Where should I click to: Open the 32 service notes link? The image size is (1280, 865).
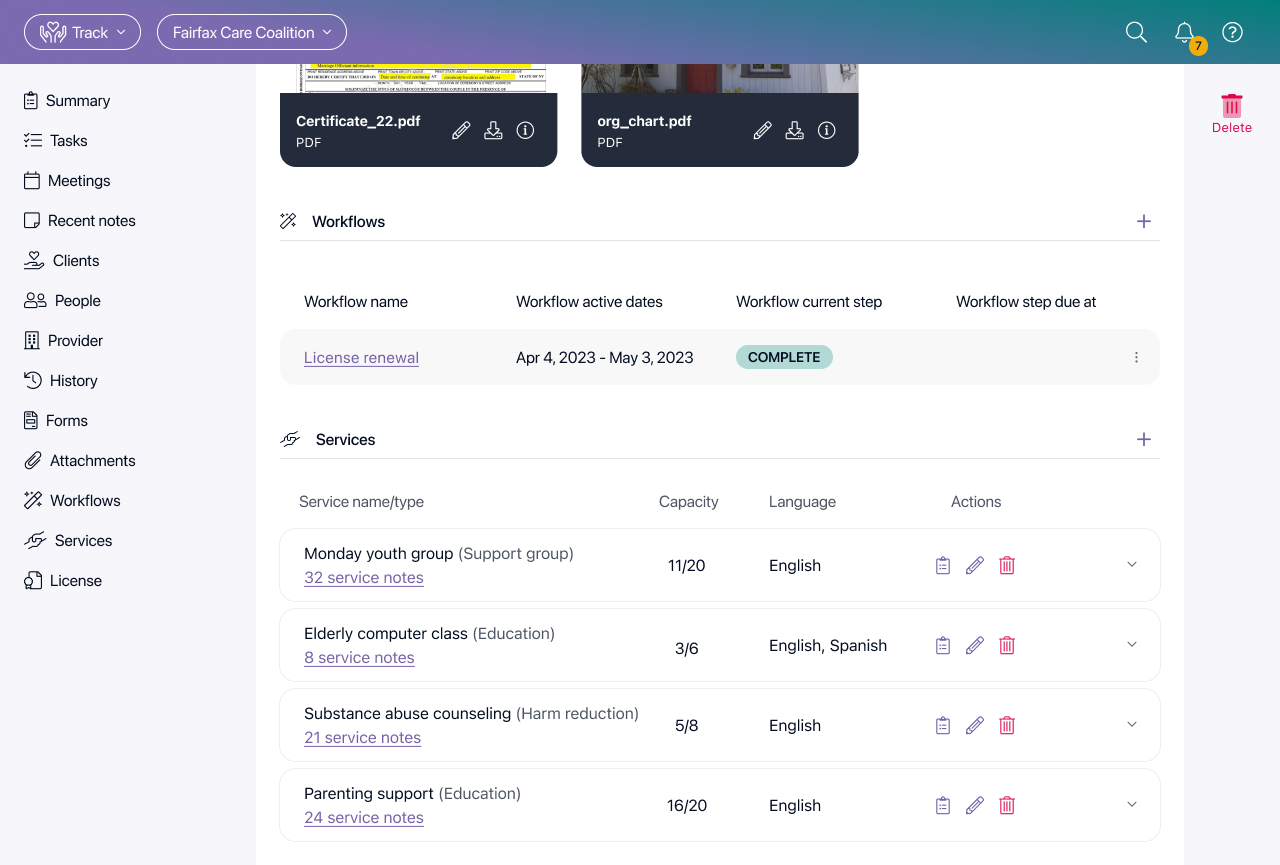point(364,577)
